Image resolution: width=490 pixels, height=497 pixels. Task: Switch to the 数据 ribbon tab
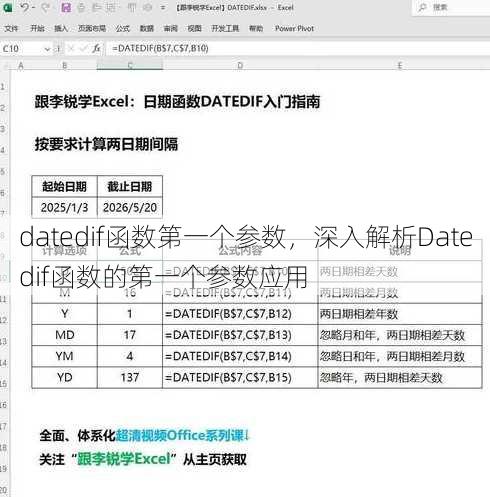coord(147,29)
